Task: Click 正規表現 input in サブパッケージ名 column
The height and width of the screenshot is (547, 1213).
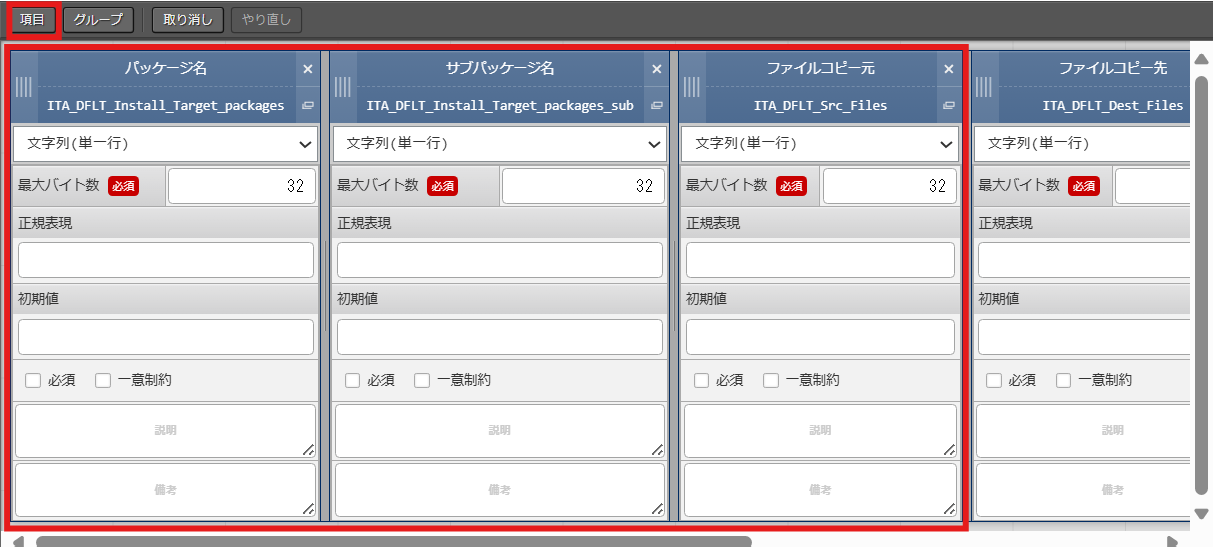Action: click(500, 260)
